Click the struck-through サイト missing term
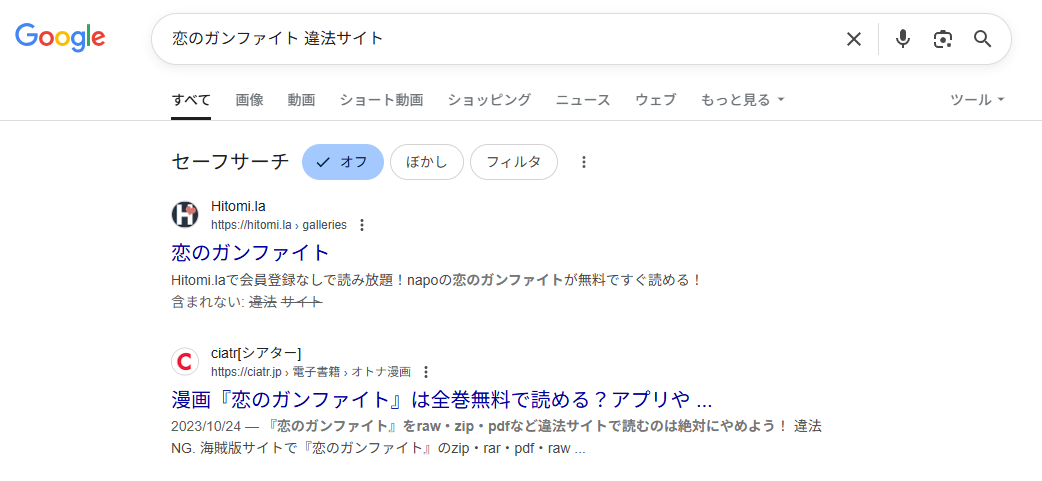 [302, 302]
